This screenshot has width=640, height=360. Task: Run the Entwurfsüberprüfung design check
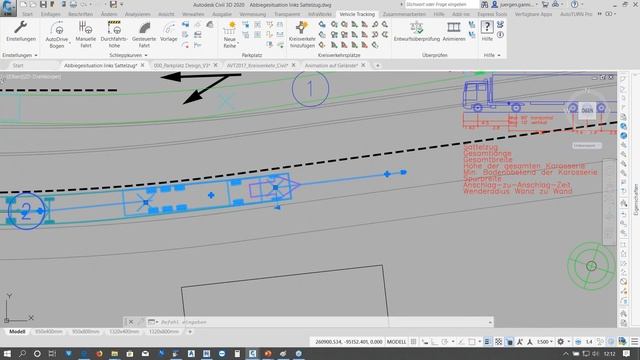click(x=417, y=32)
